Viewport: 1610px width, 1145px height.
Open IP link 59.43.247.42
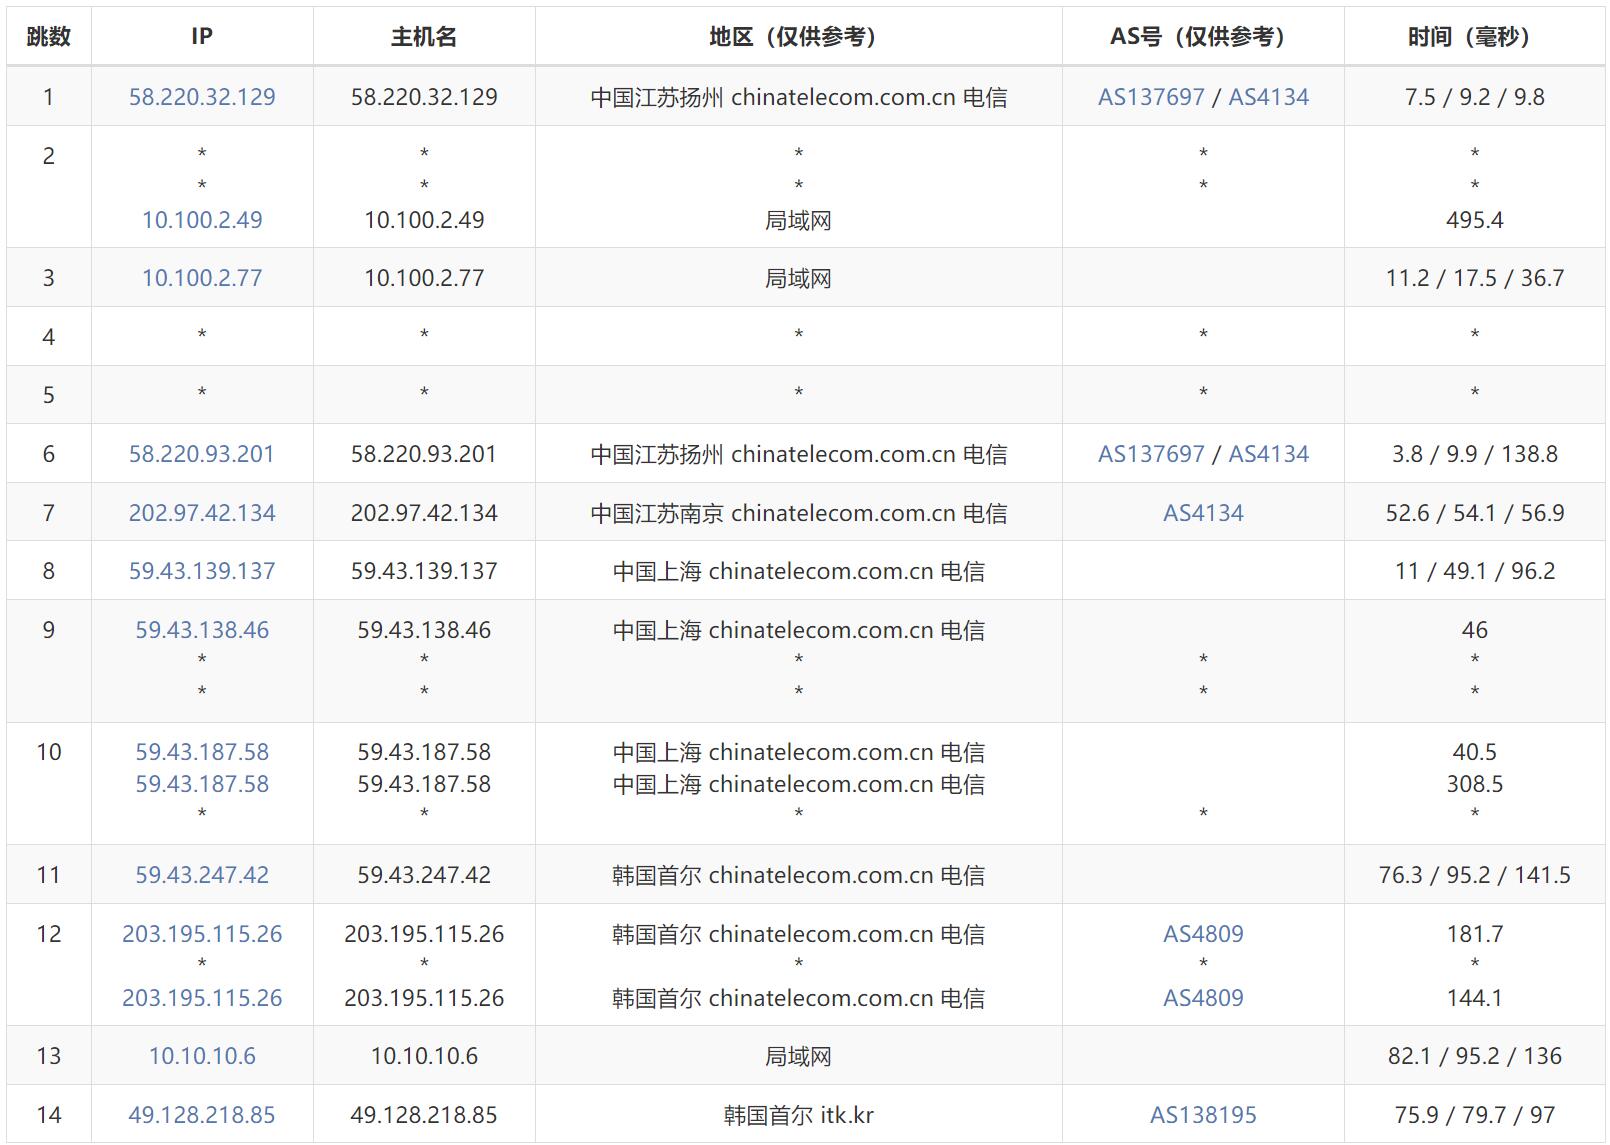(x=202, y=875)
